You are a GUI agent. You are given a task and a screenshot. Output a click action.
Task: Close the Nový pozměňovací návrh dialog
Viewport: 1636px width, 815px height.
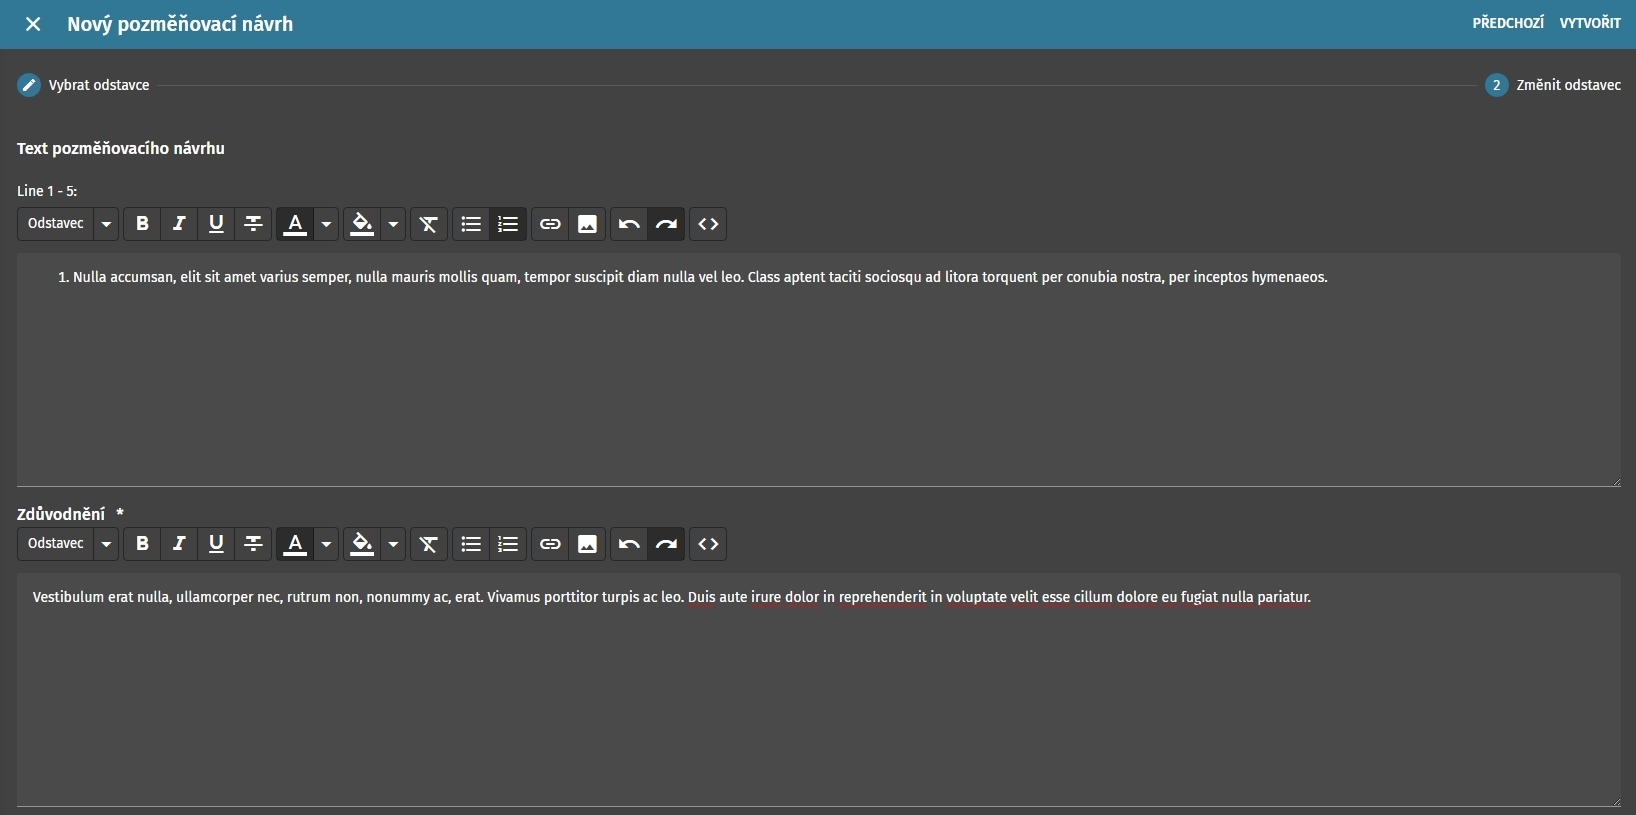tap(33, 24)
